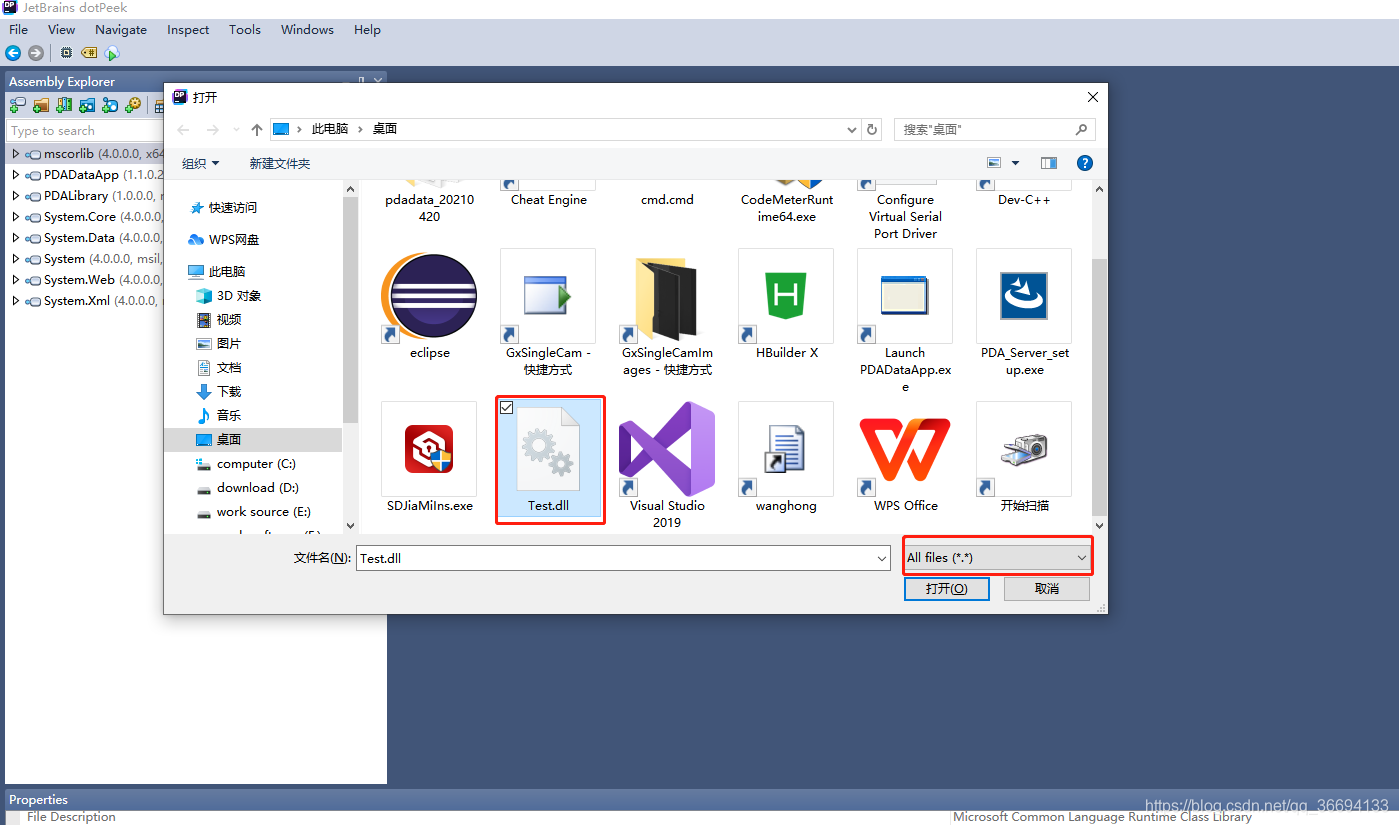
Task: Click Open from GAC books icon
Action: (63, 105)
